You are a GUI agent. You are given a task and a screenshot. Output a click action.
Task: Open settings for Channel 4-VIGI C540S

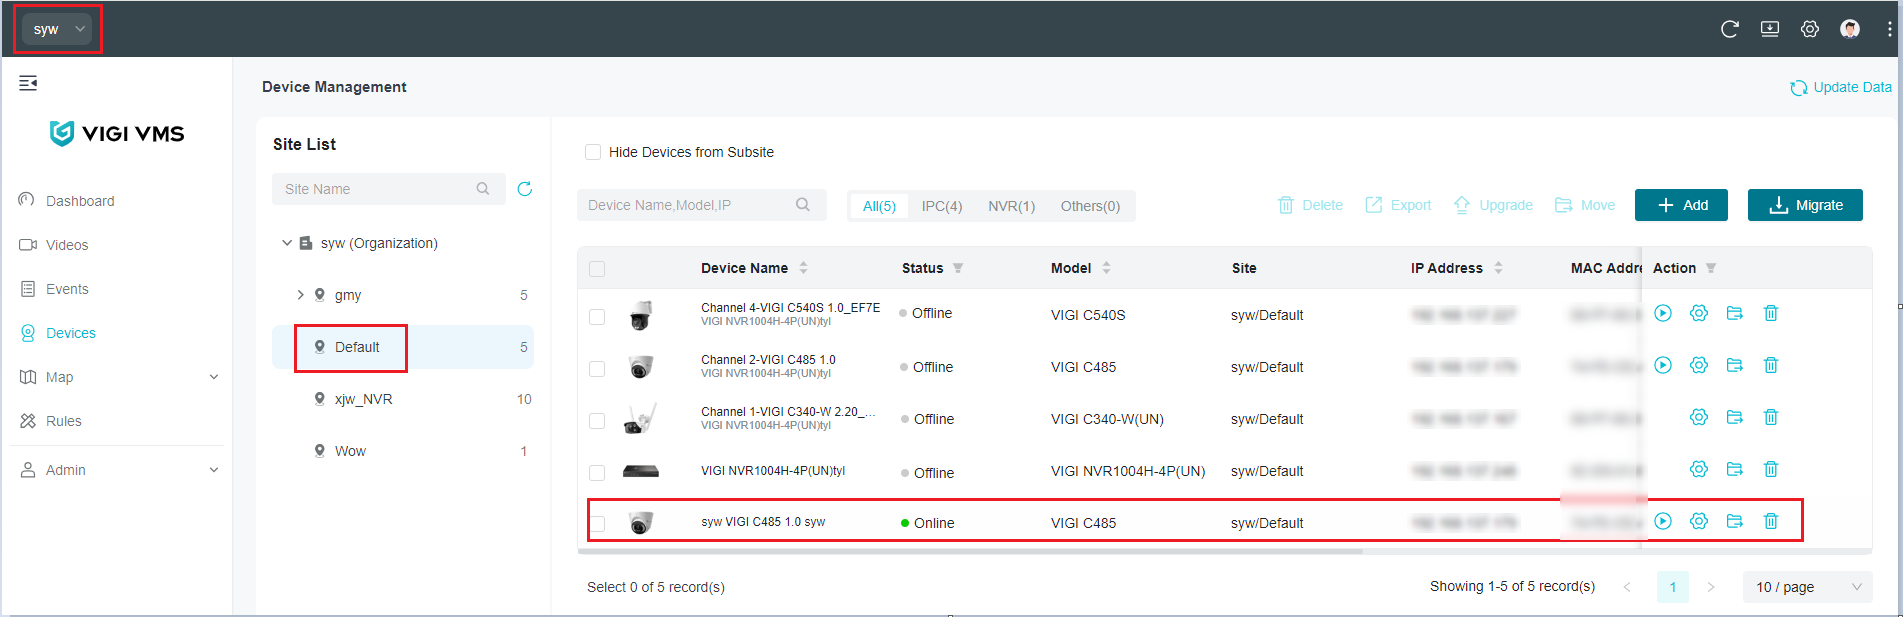1699,313
